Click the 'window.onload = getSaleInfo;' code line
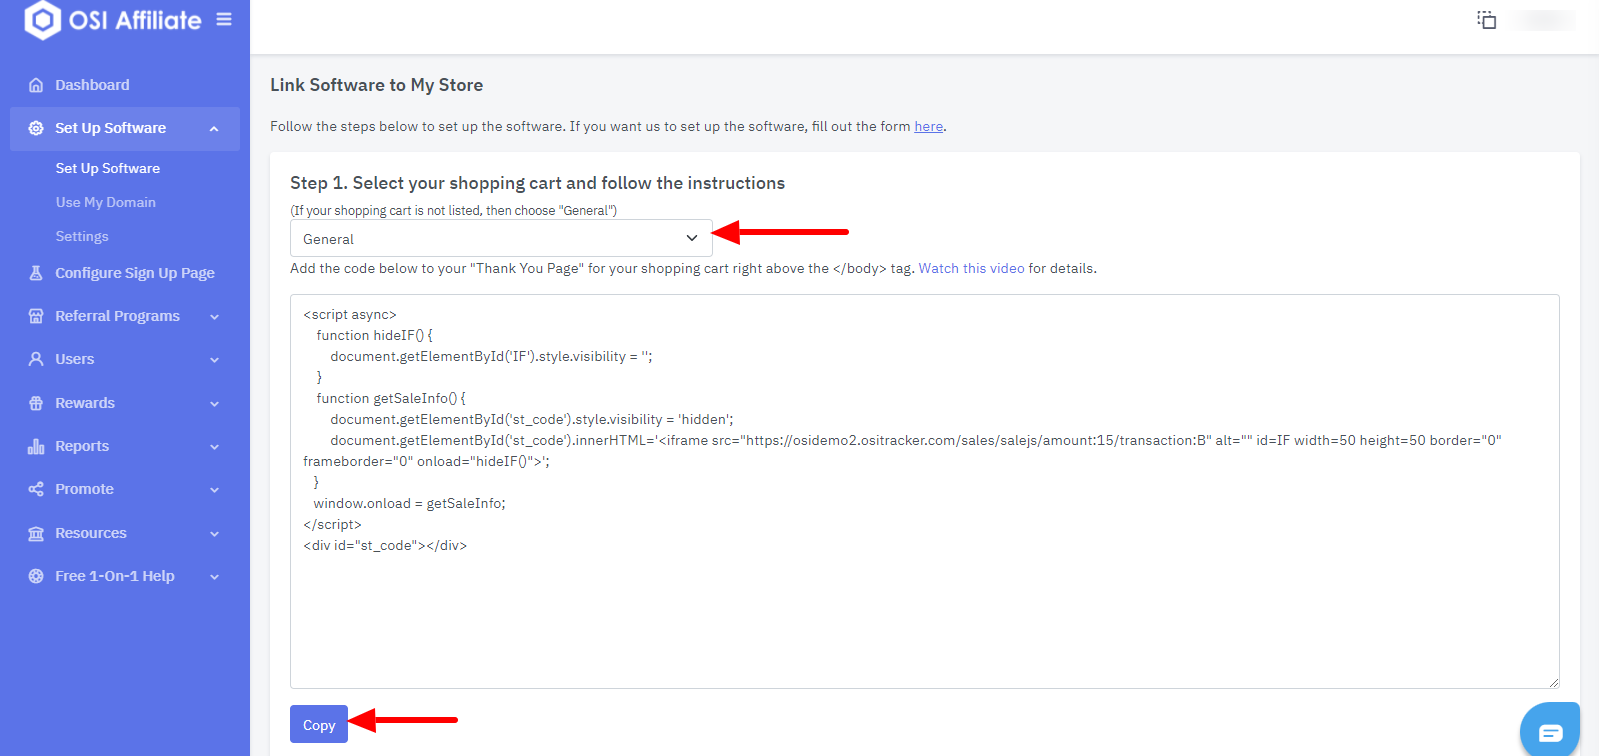 409,503
